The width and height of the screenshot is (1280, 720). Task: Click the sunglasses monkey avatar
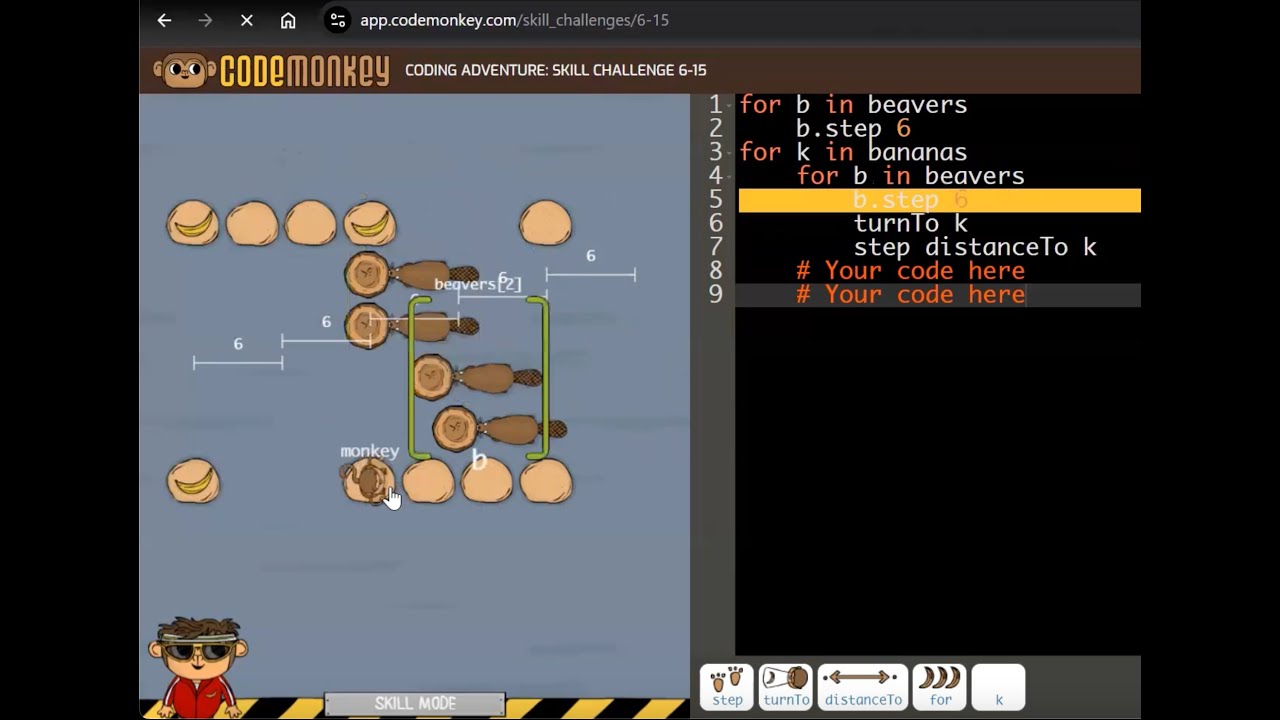click(x=198, y=665)
